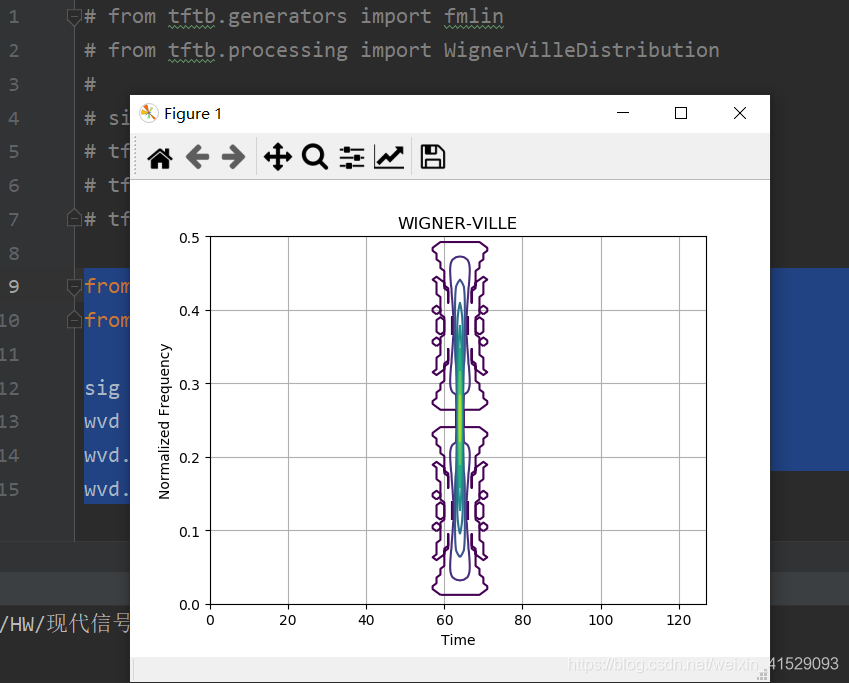Go forward to the next plot view
Image resolution: width=849 pixels, height=683 pixels.
point(233,157)
